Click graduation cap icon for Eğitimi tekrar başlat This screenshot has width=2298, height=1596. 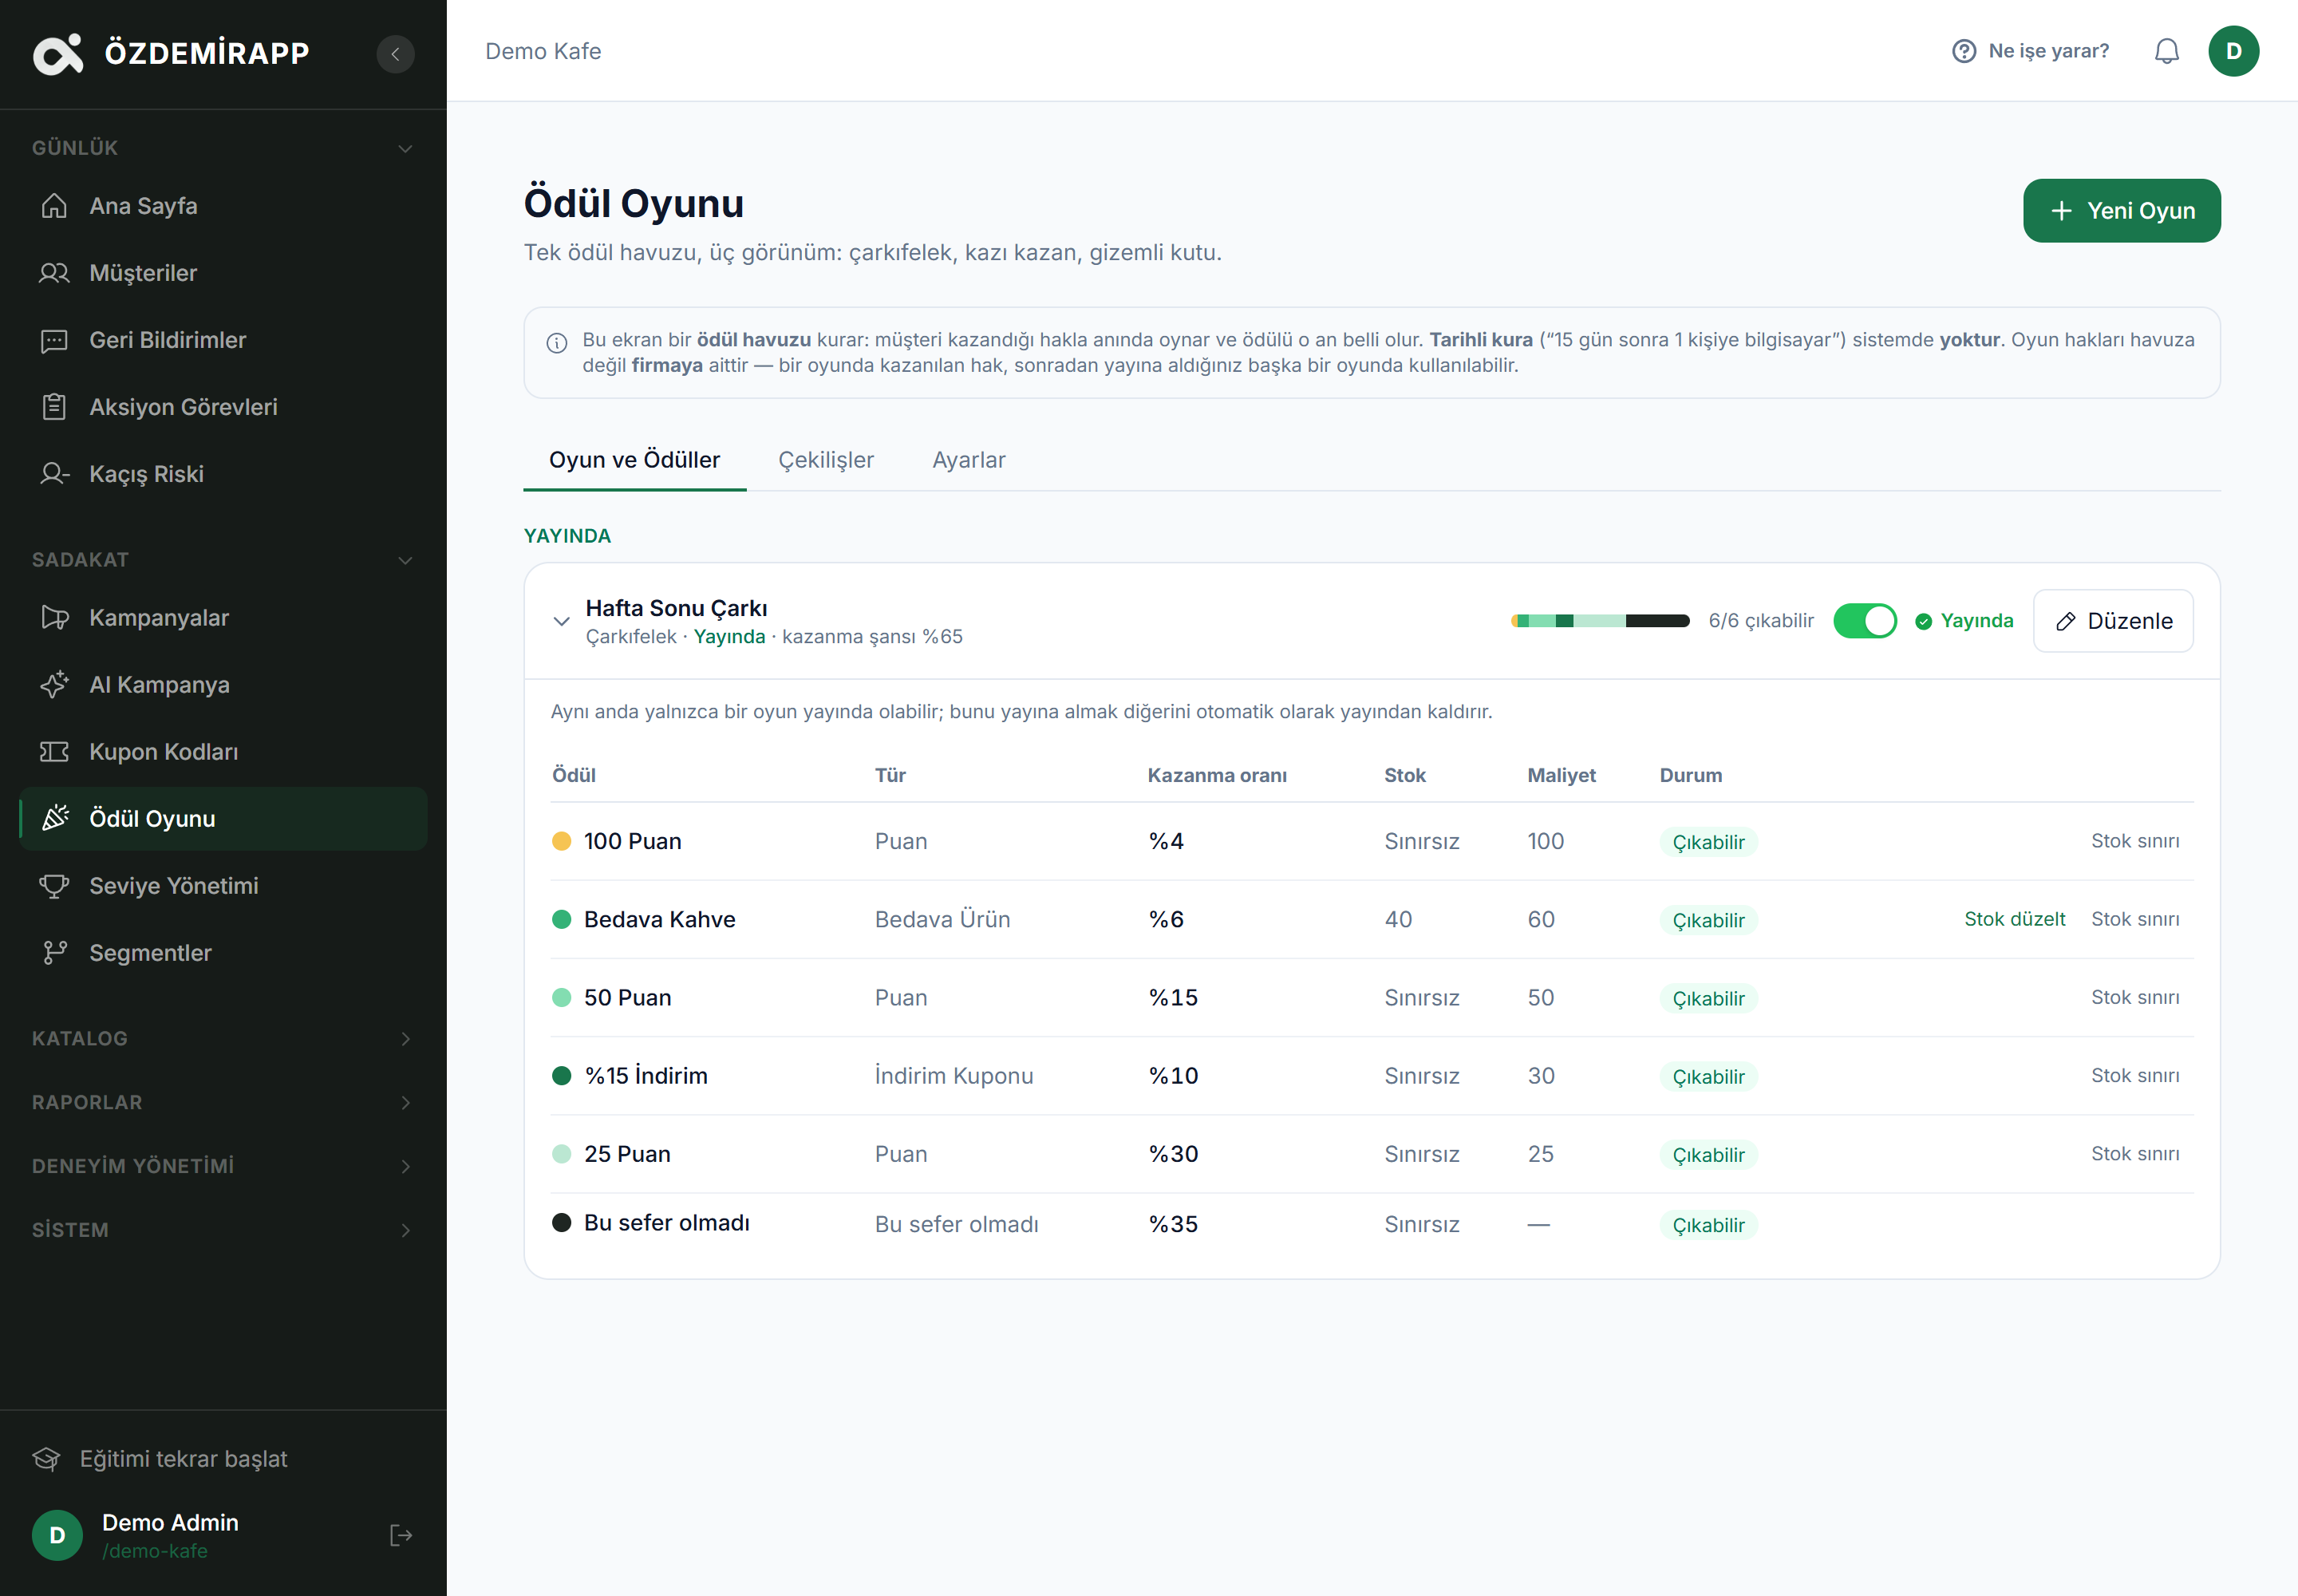(47, 1459)
